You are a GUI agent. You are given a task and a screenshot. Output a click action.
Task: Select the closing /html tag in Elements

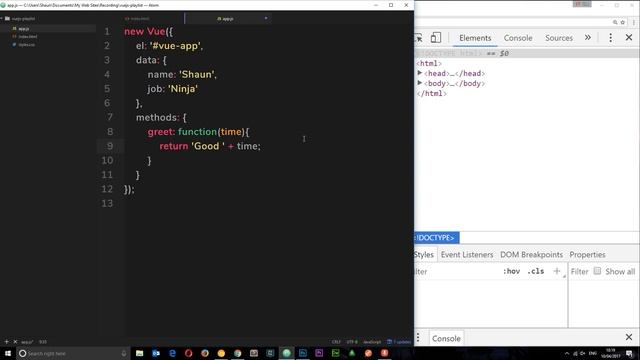(x=431, y=93)
